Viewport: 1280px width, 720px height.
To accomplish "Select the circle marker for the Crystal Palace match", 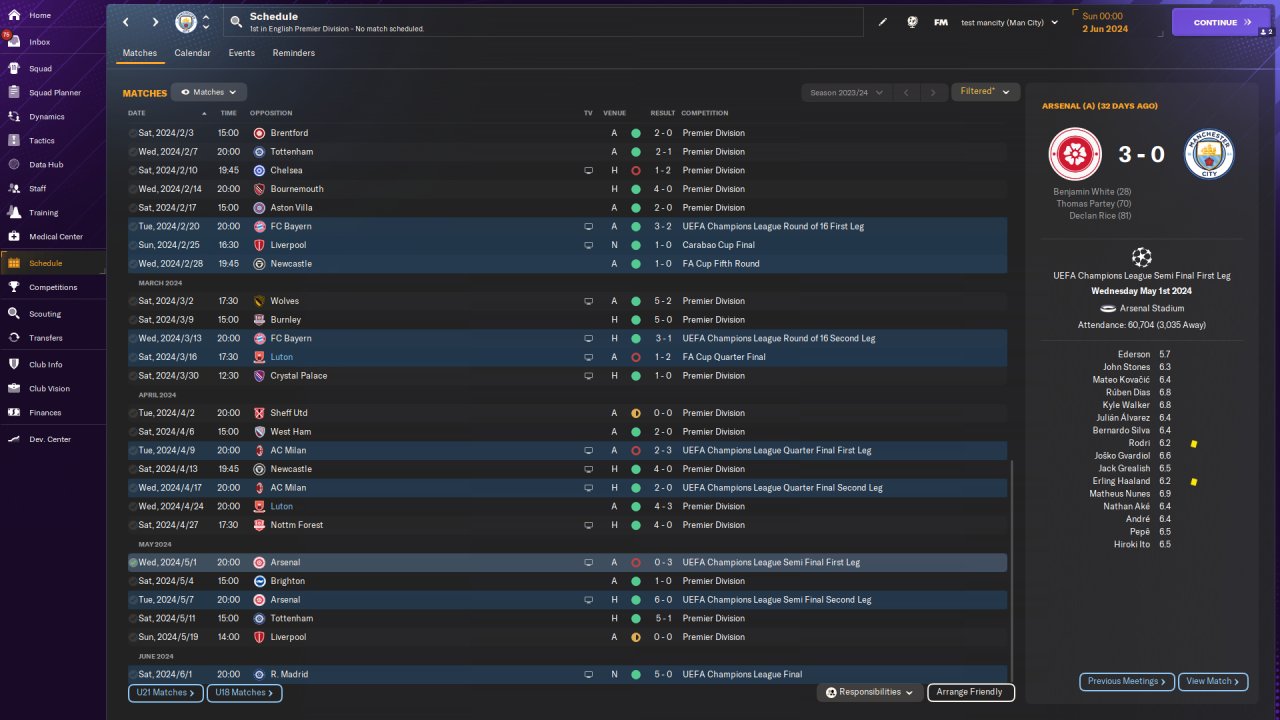I will [x=133, y=376].
